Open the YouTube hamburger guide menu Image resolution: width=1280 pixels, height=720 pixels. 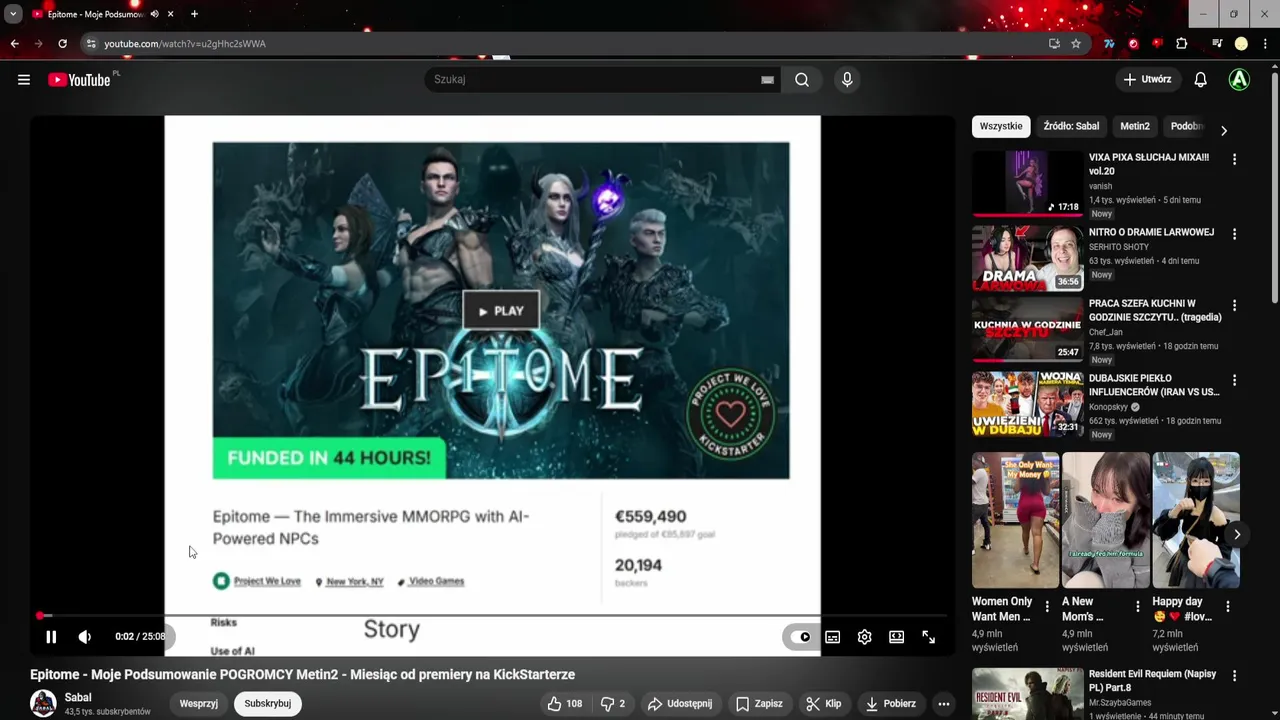[x=24, y=80]
